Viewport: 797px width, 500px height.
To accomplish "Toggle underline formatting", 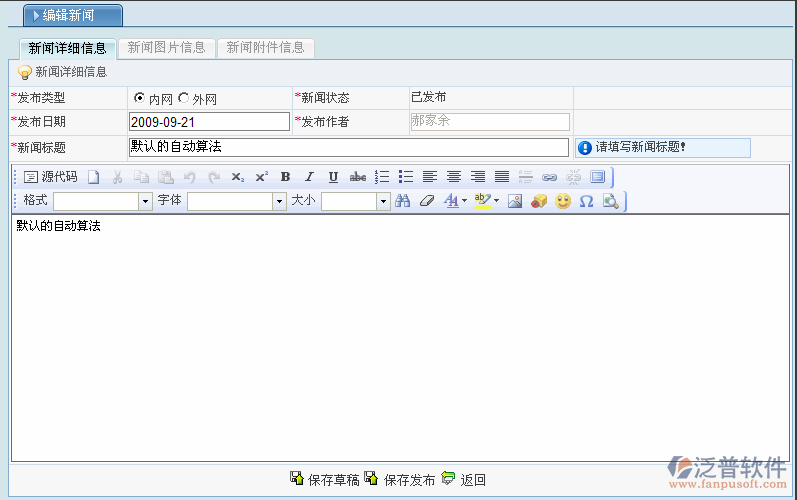I will 333,177.
